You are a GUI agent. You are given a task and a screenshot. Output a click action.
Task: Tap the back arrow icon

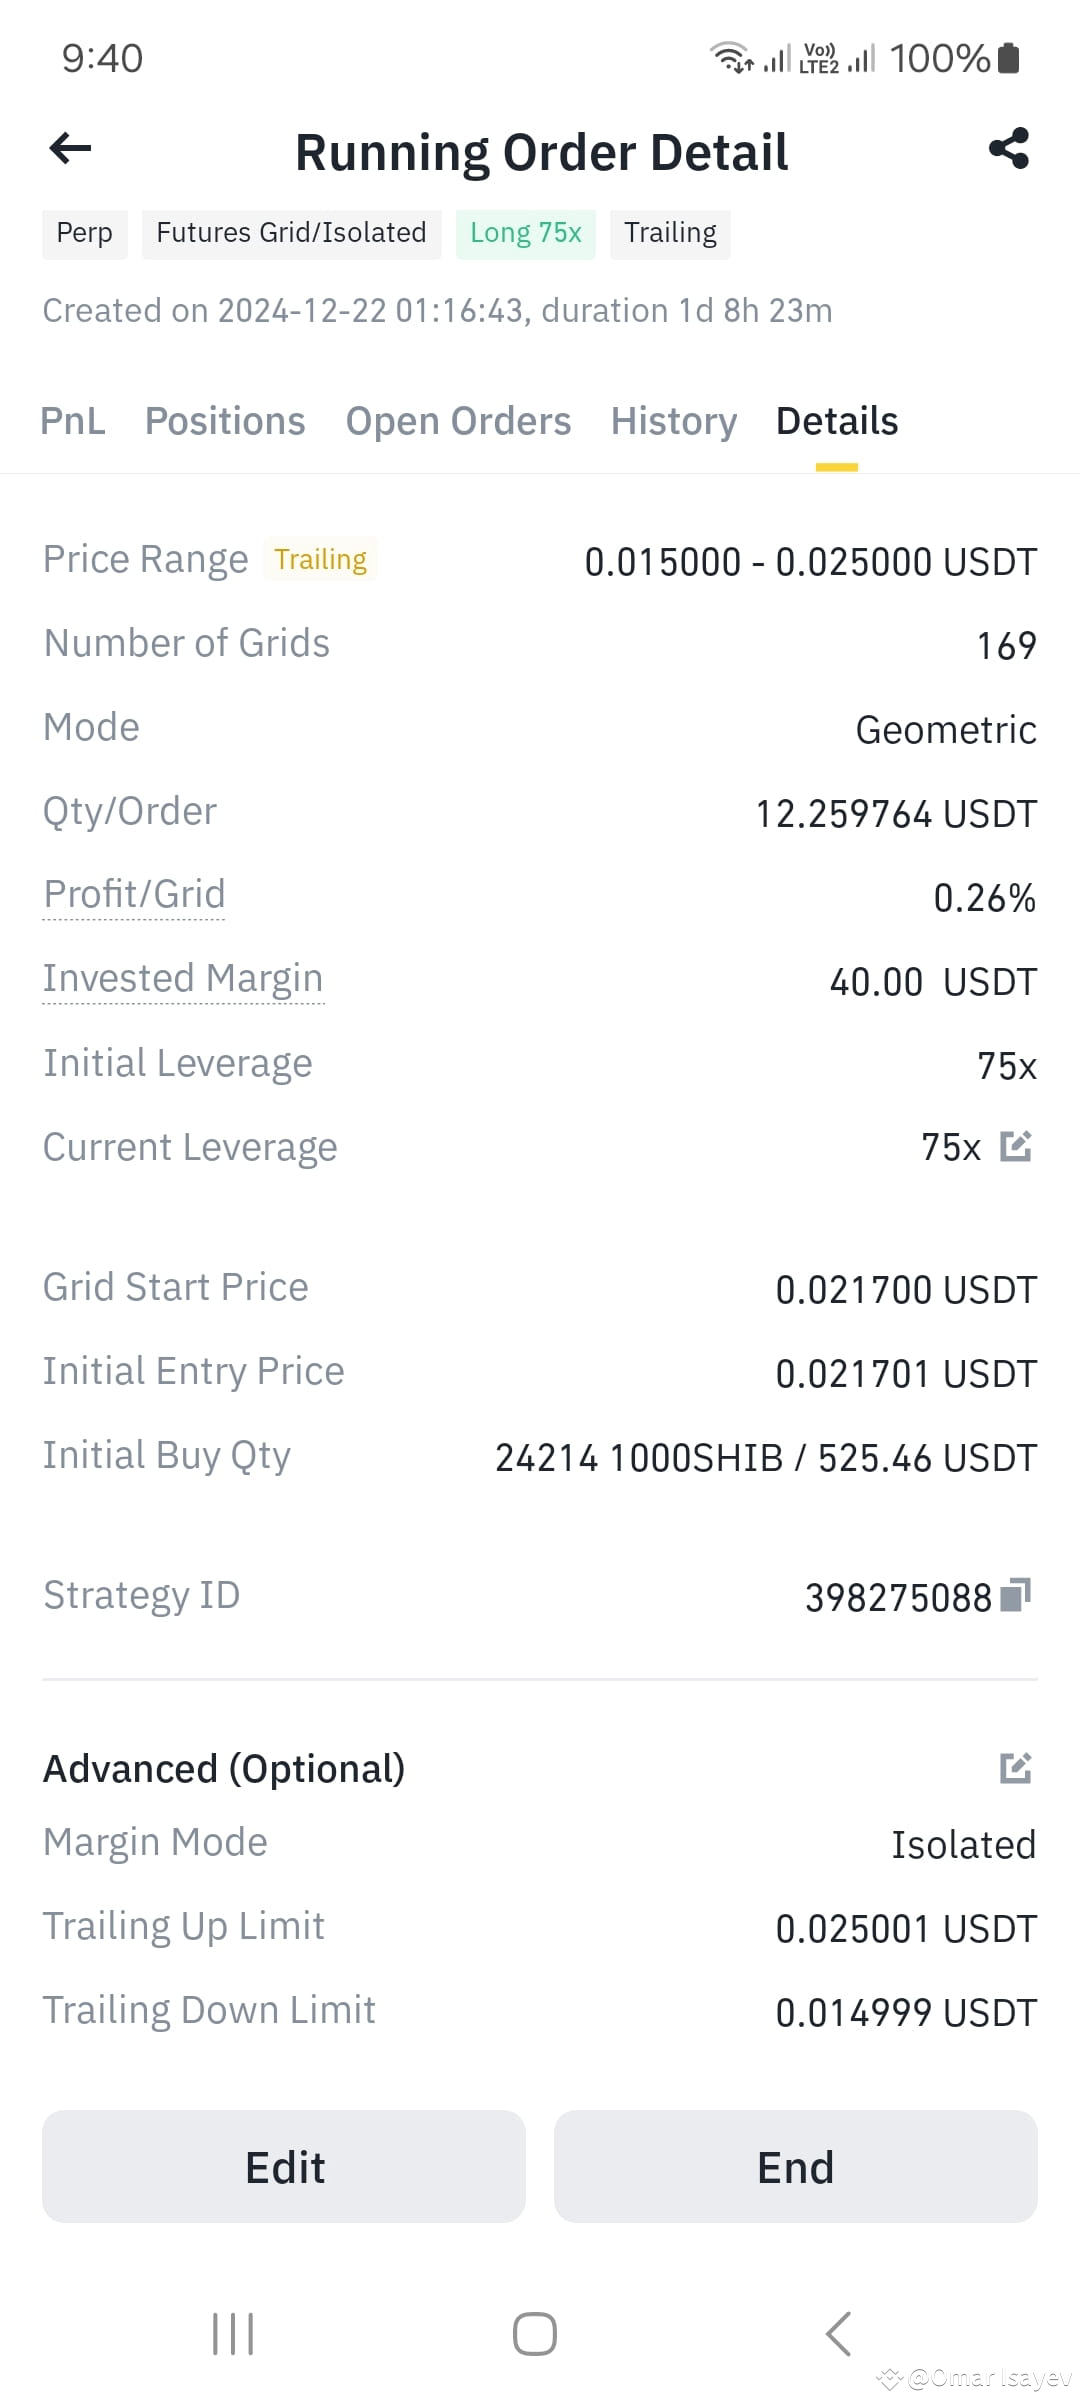pos(70,149)
